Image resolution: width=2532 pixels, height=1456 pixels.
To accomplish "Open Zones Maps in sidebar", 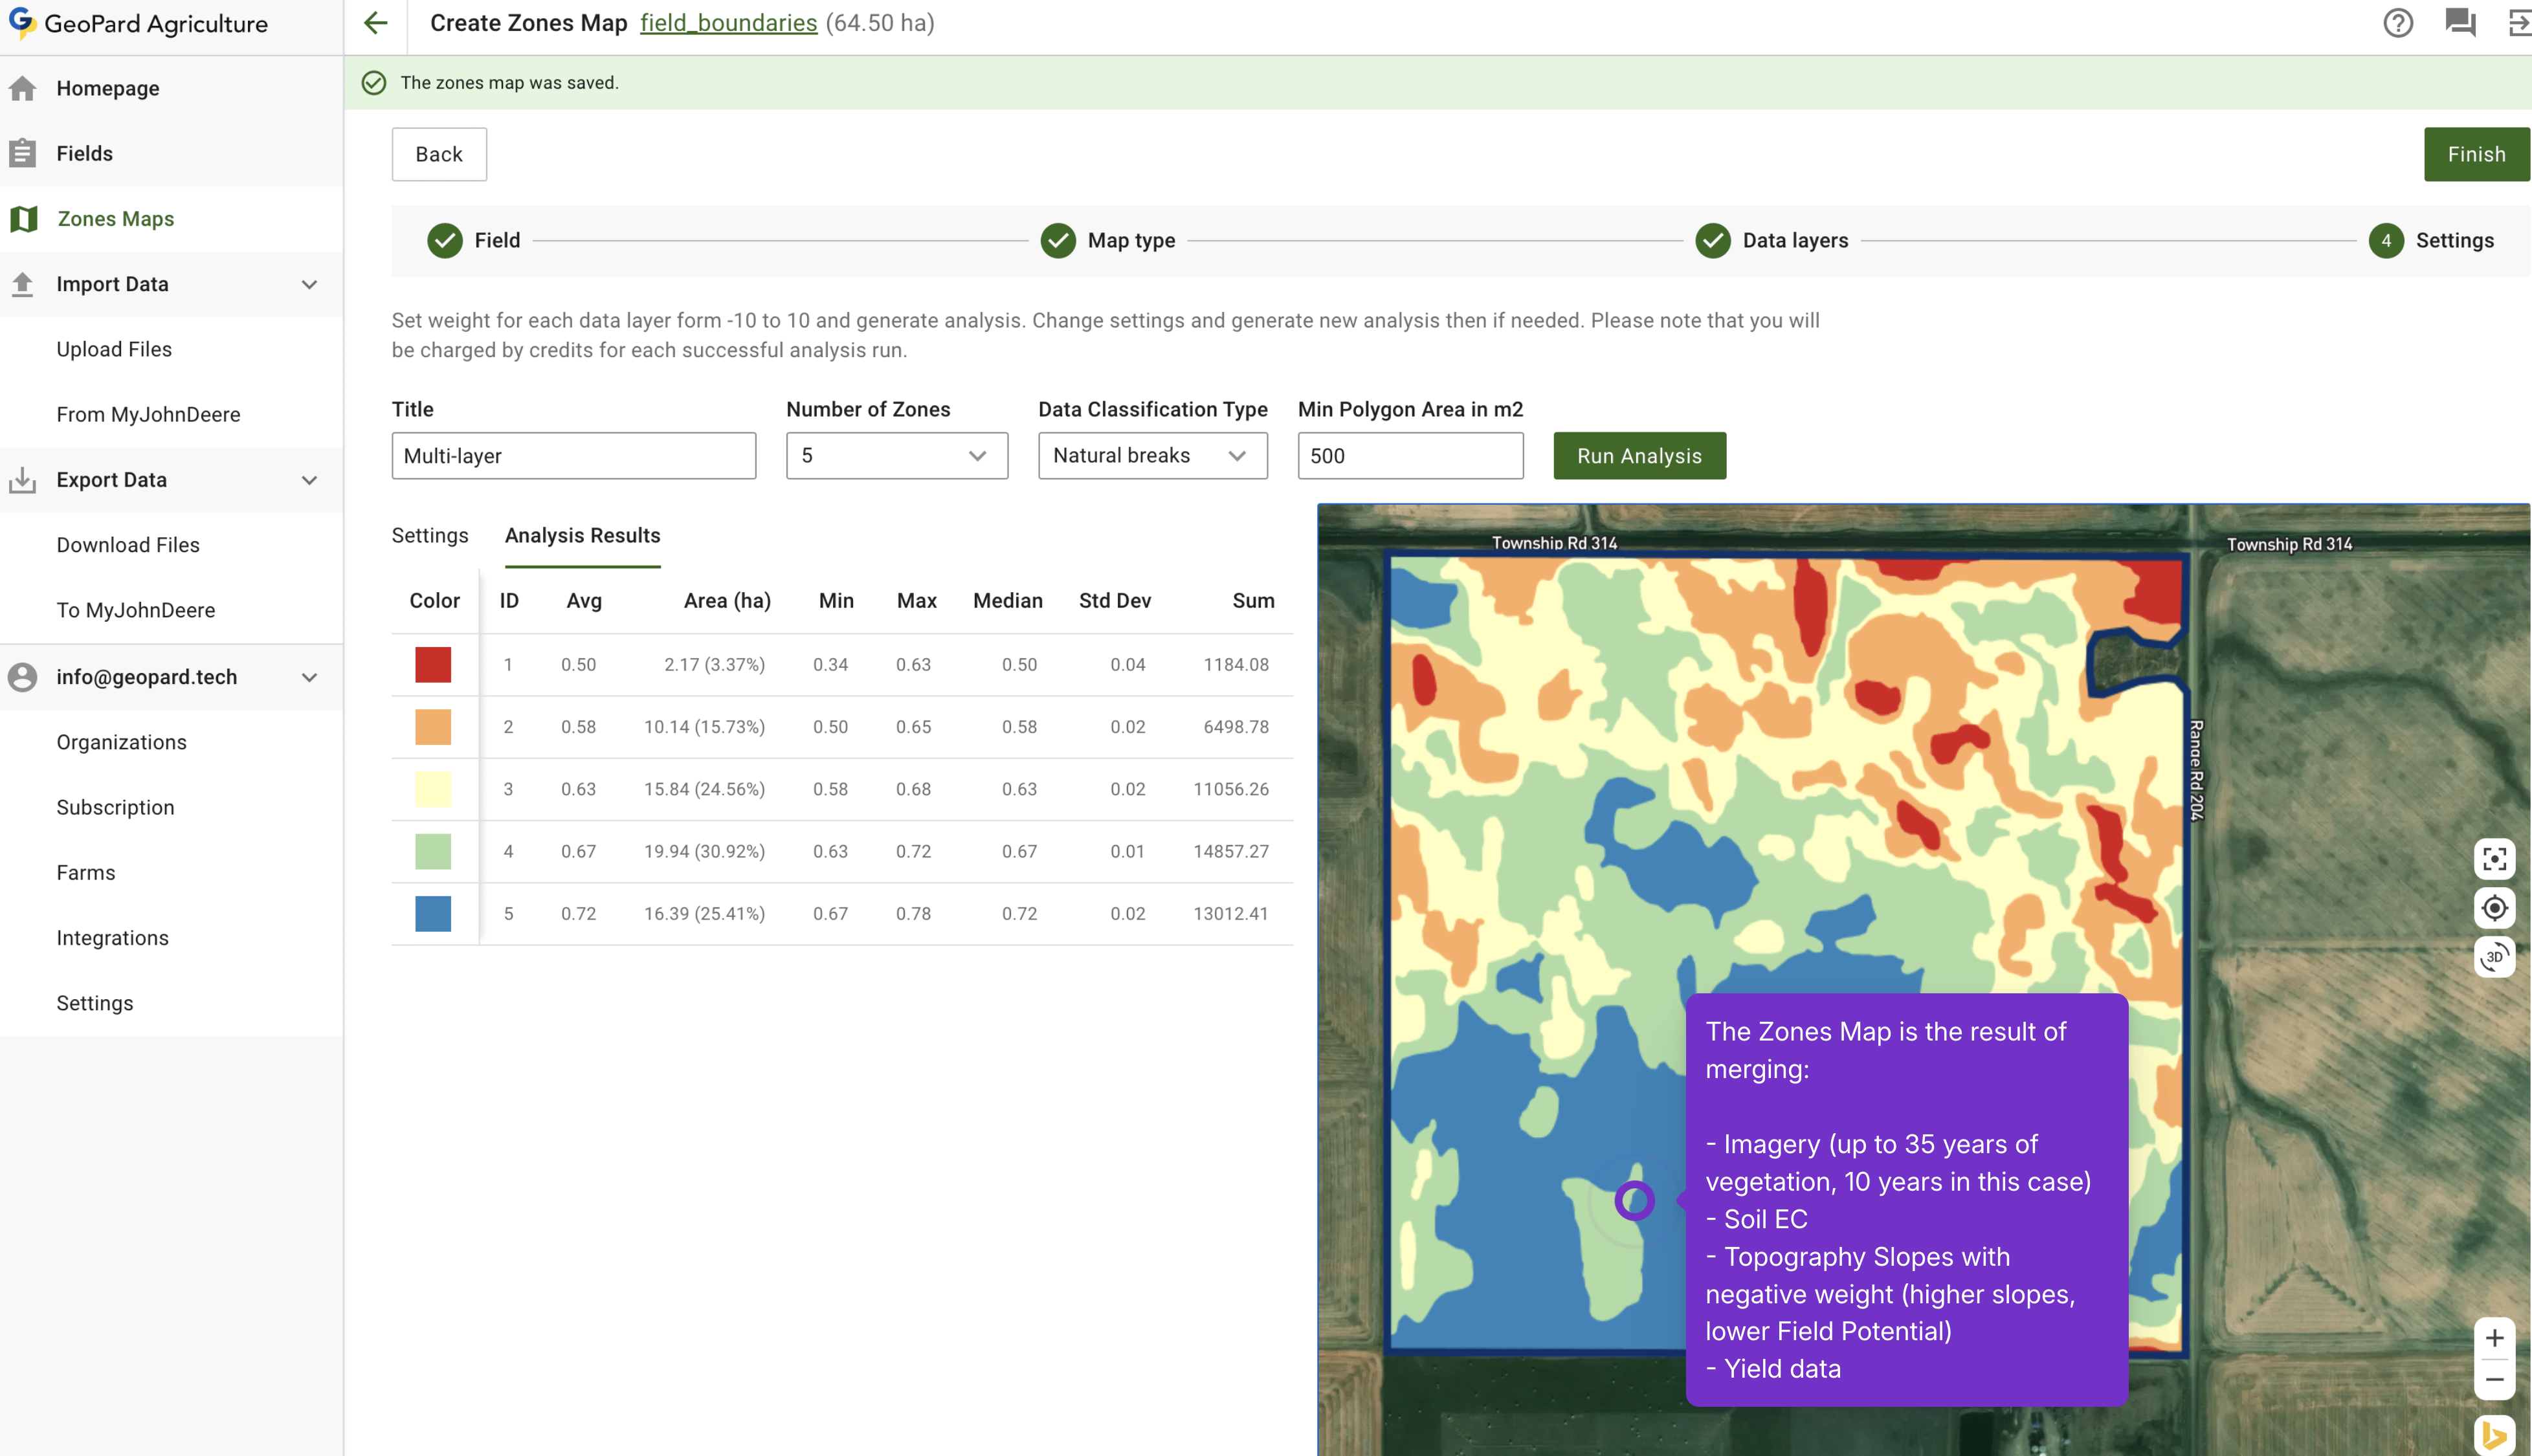I will [x=115, y=219].
